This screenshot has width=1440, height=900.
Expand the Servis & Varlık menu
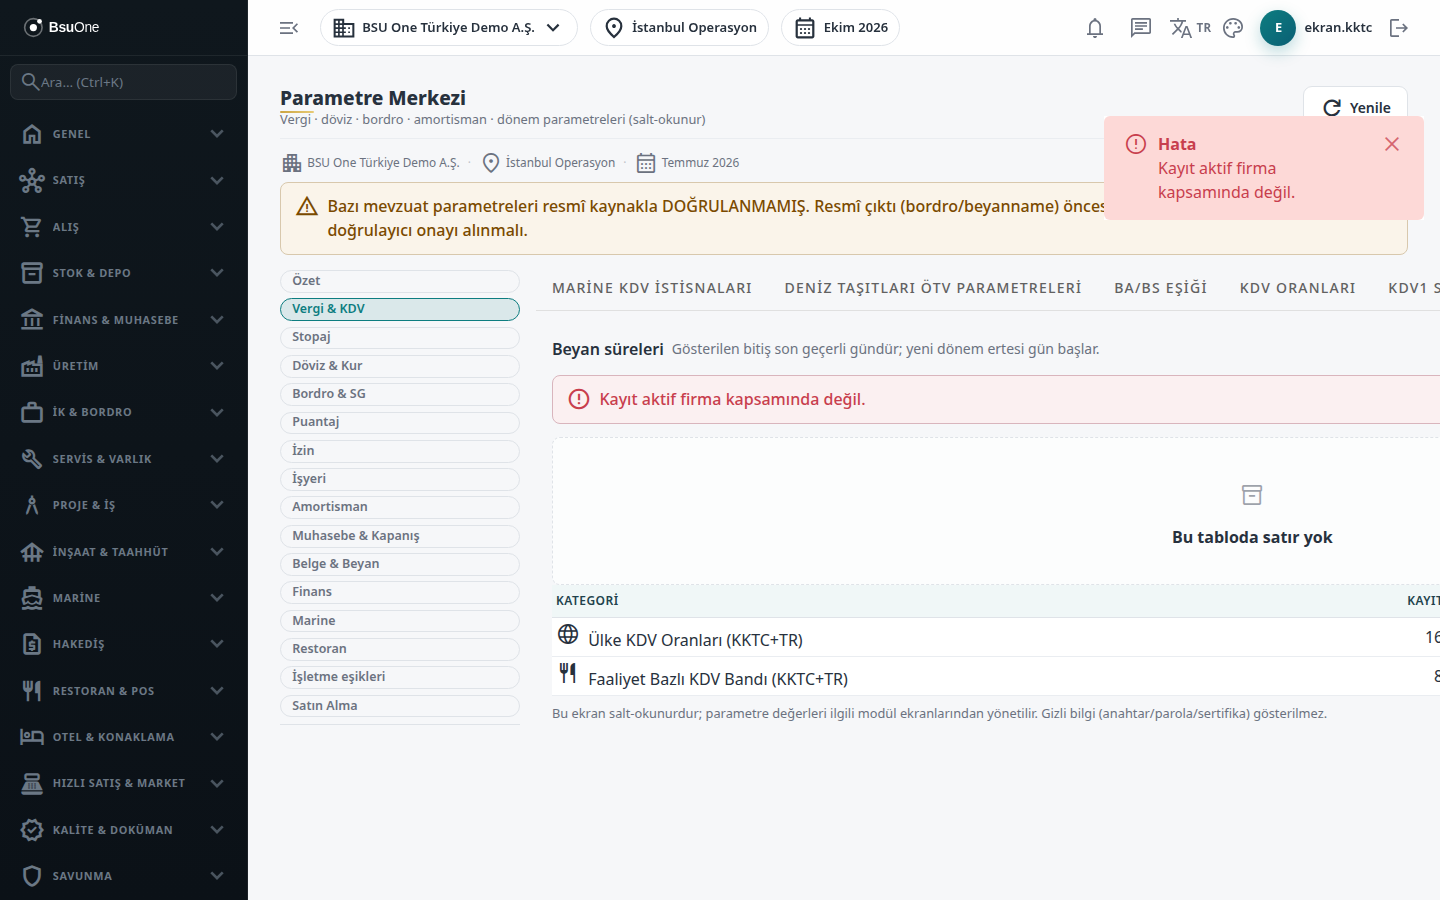124,459
